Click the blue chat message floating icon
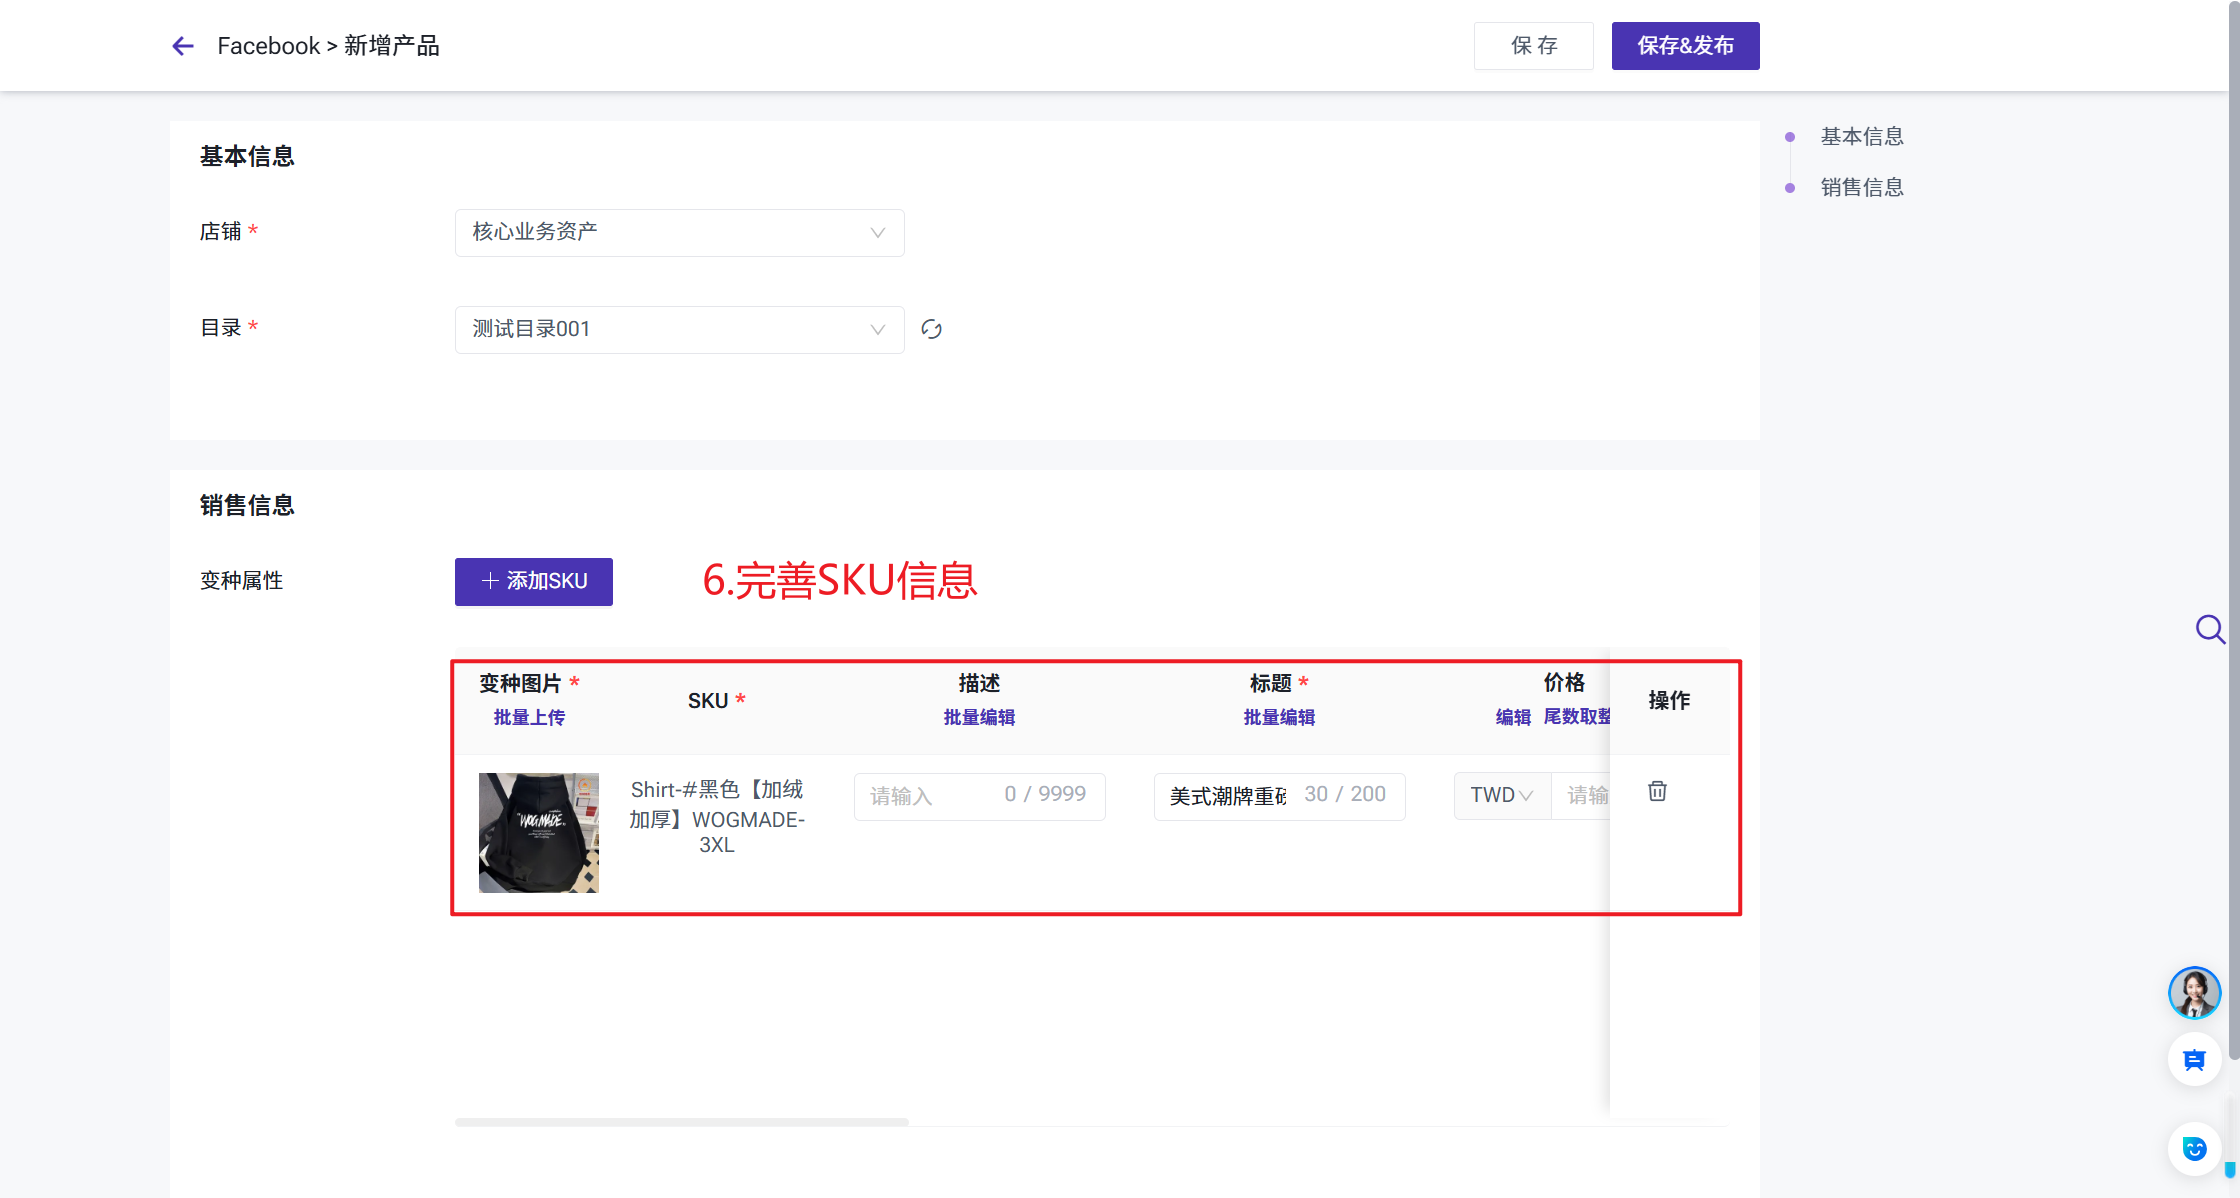The height and width of the screenshot is (1198, 2240). tap(2194, 1060)
